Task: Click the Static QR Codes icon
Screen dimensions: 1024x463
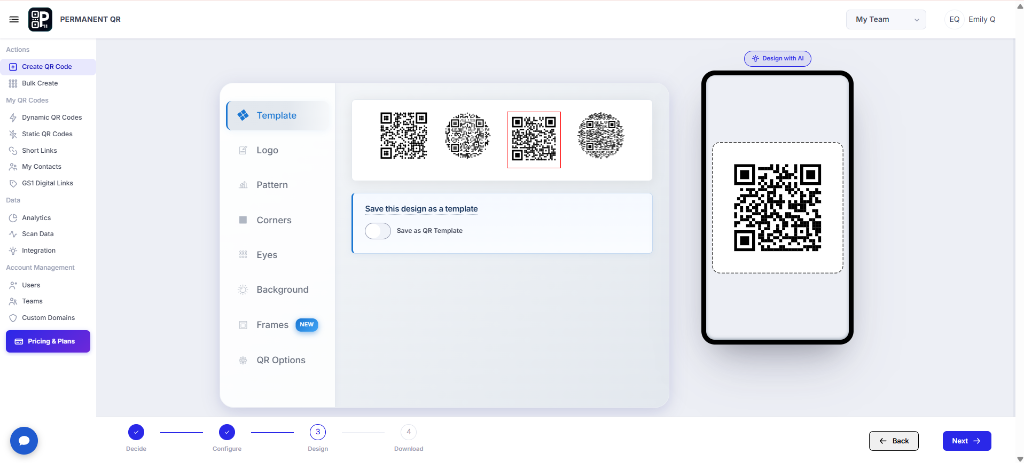Action: [x=13, y=134]
